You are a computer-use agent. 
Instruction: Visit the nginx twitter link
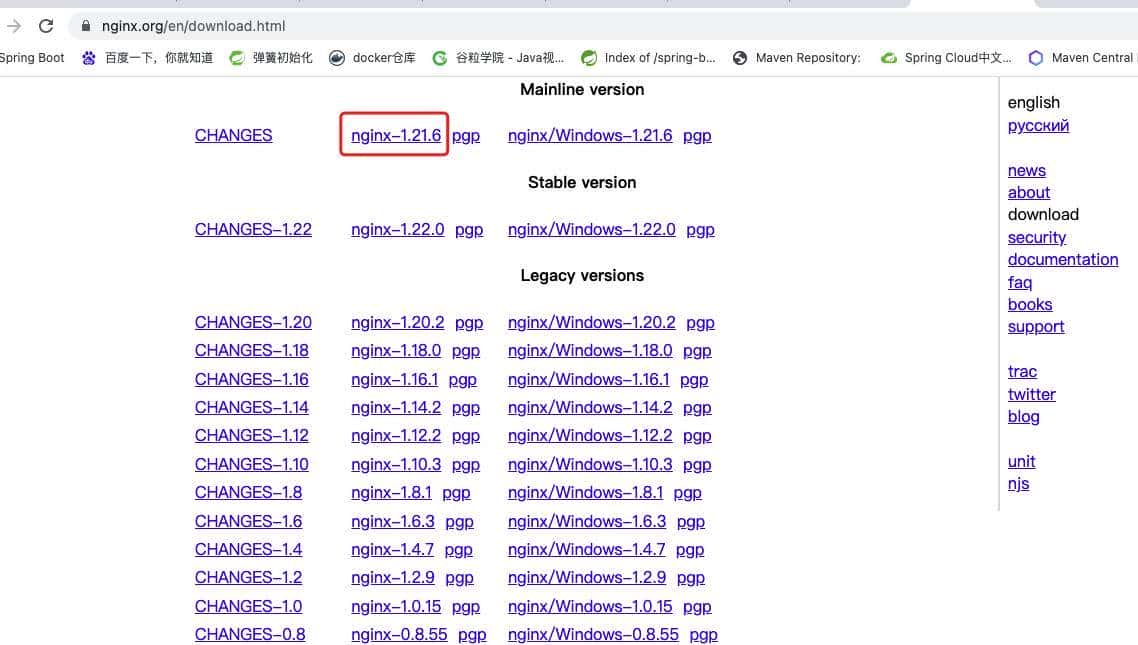(1031, 394)
